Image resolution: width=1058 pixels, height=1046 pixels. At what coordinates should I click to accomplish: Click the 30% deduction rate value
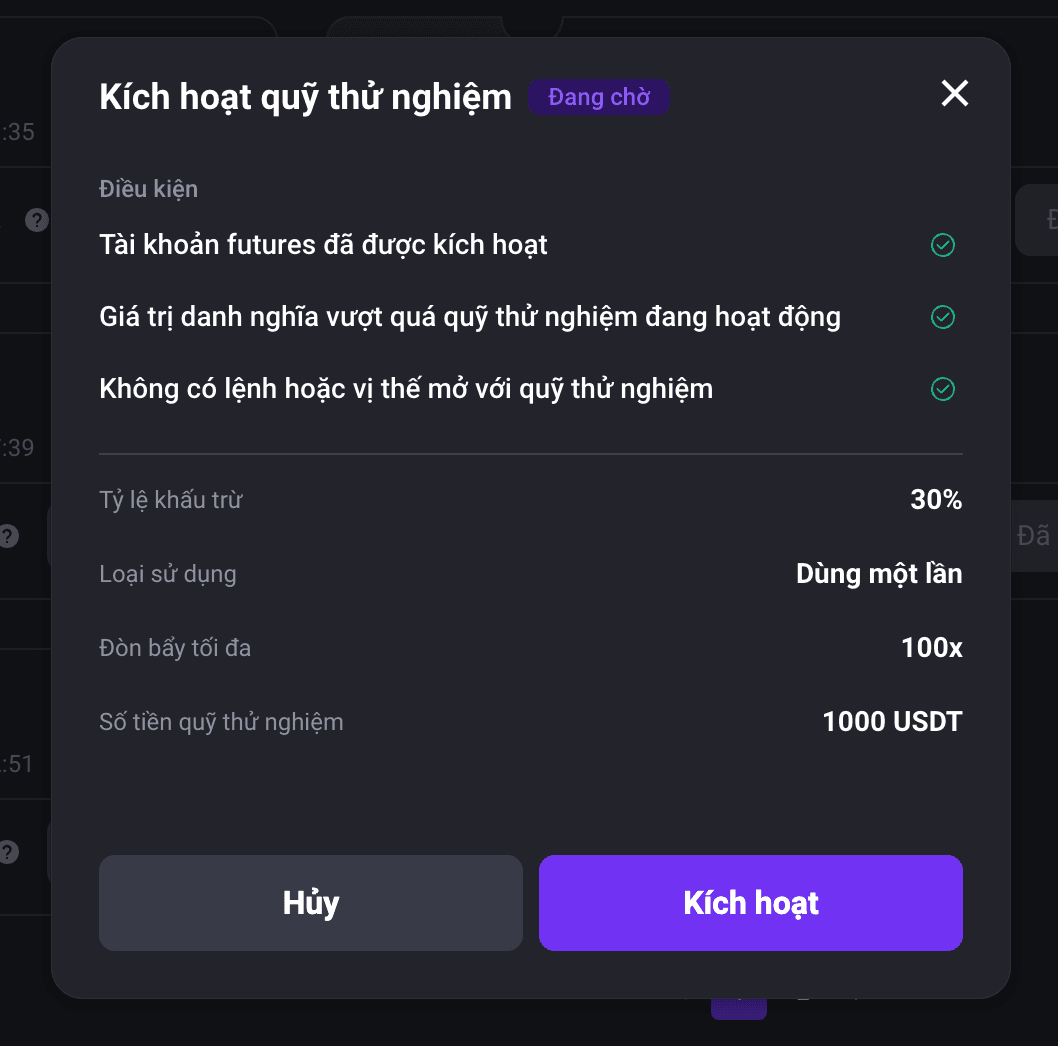[936, 499]
